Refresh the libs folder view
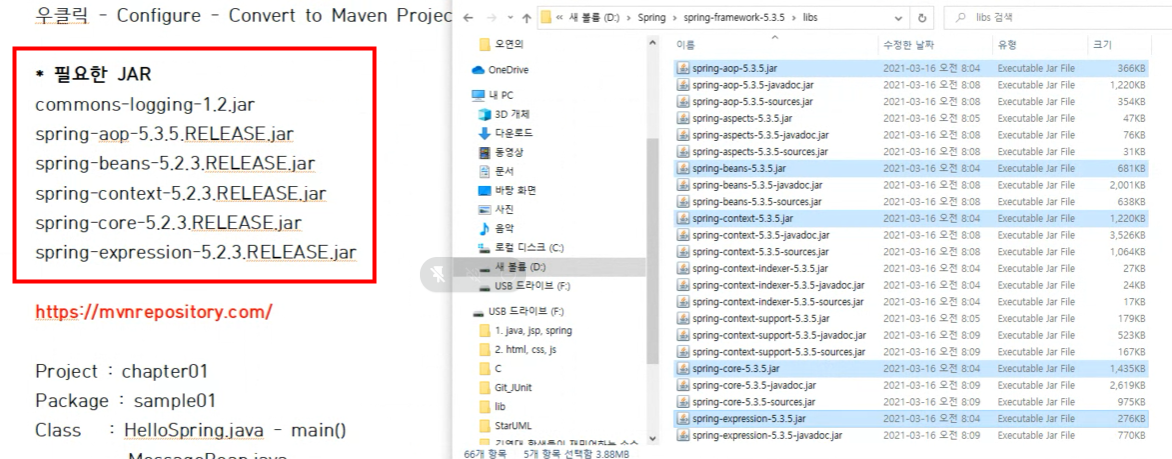The height and width of the screenshot is (459, 1172). (x=922, y=17)
